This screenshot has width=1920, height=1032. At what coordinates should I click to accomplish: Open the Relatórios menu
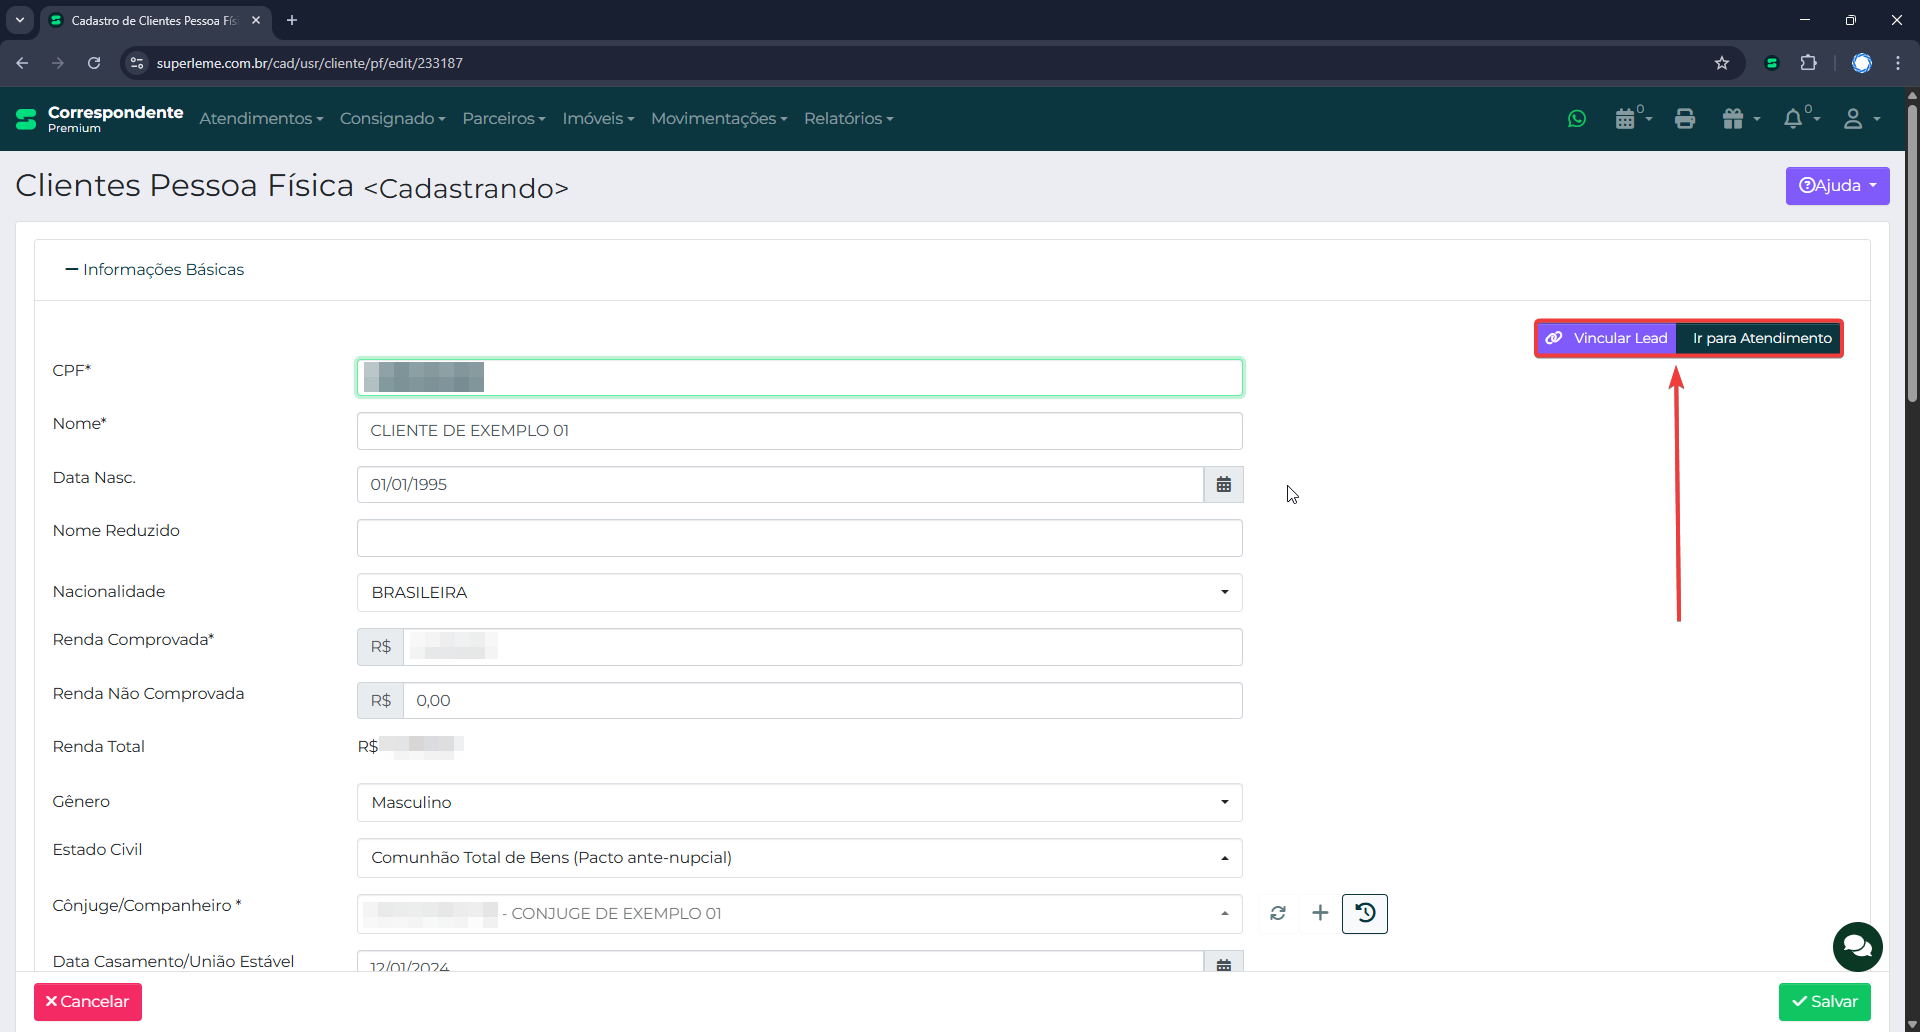click(x=848, y=119)
